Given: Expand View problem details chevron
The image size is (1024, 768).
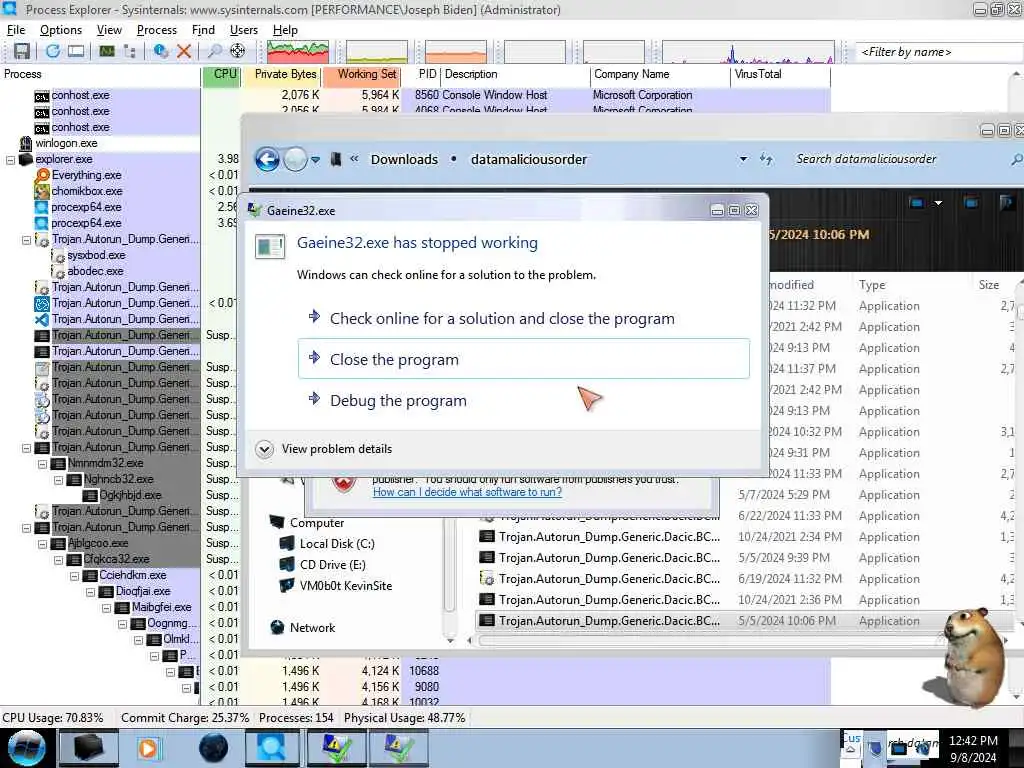Looking at the screenshot, I should [264, 449].
